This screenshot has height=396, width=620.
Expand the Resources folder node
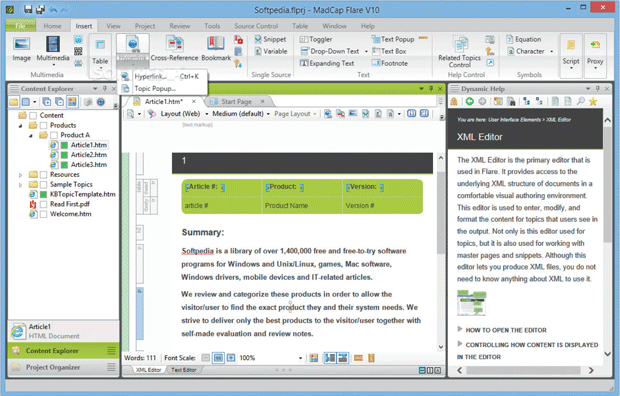(x=21, y=174)
